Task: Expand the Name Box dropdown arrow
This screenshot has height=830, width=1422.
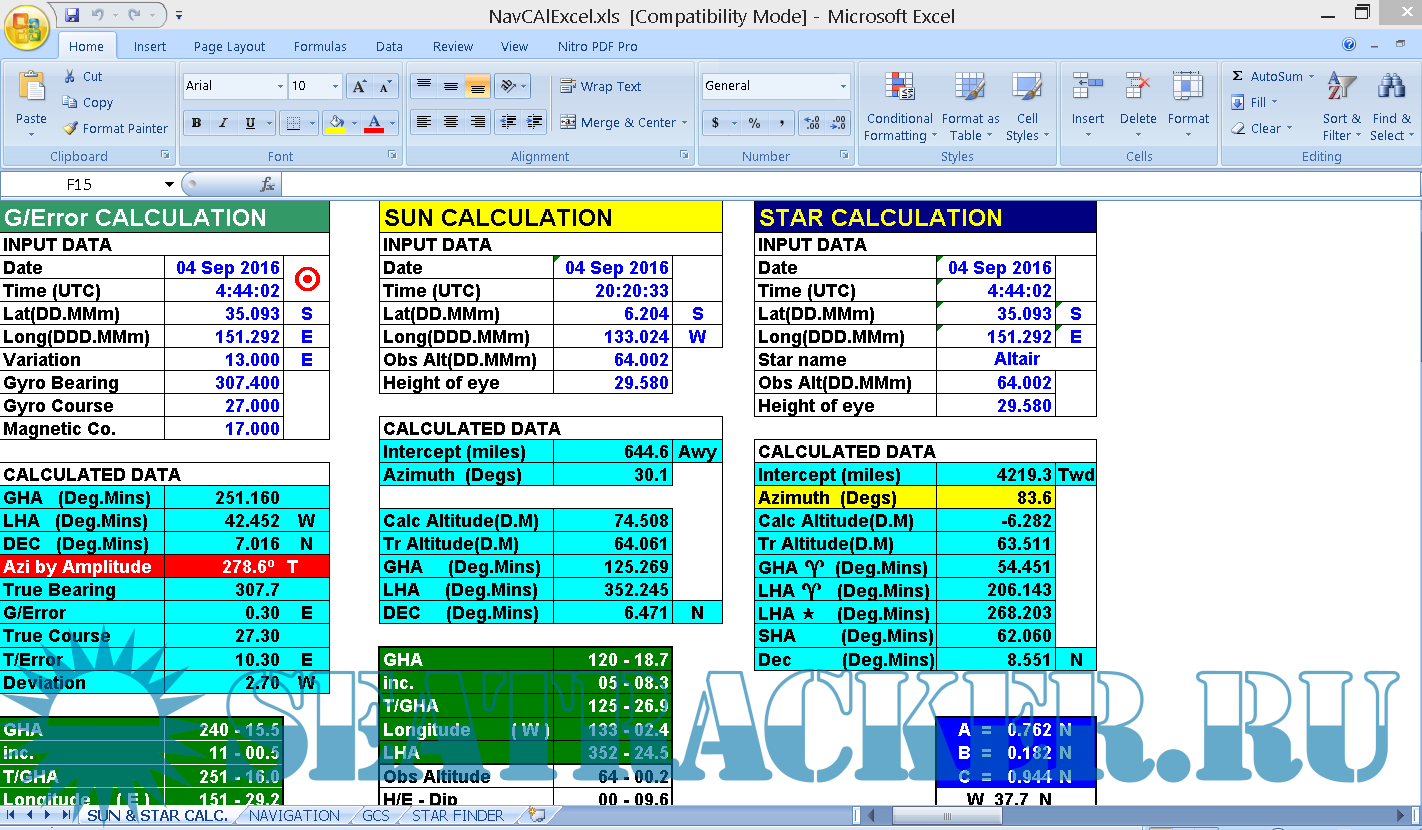Action: click(169, 184)
